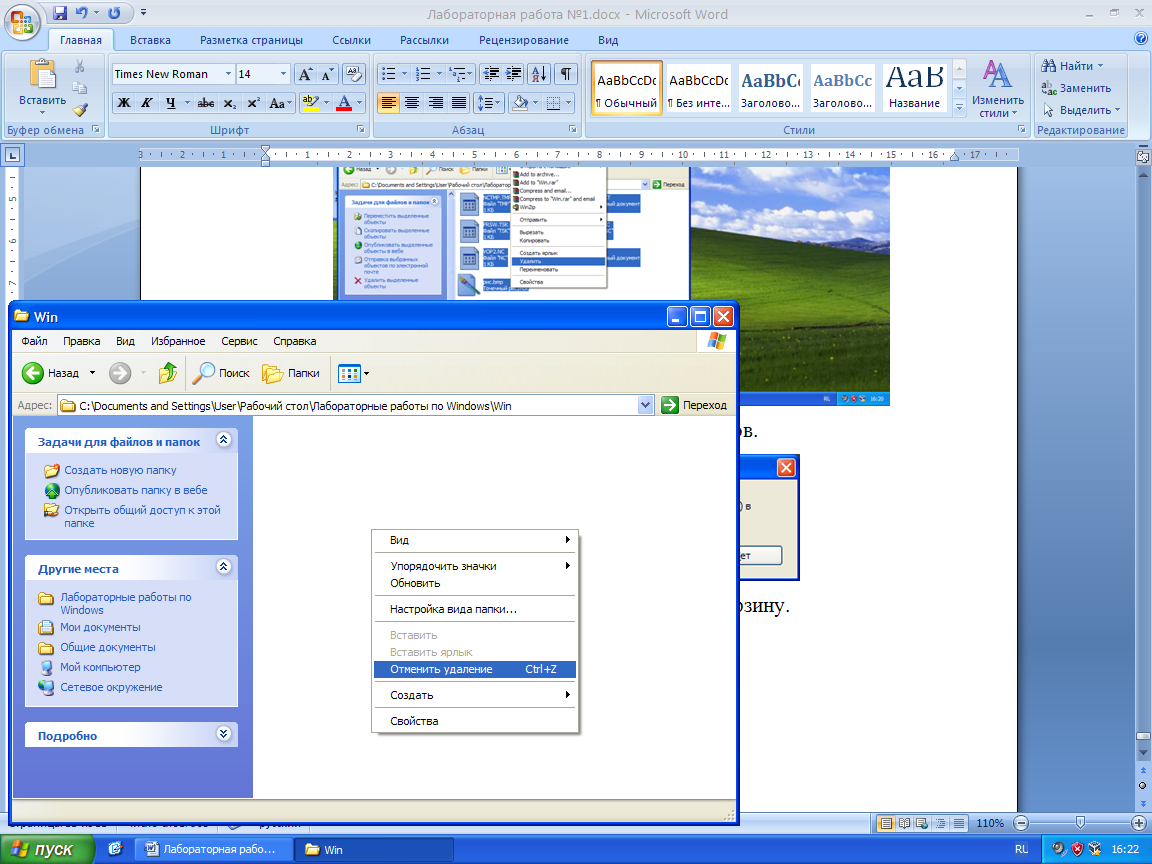The image size is (1152, 864).
Task: Collapse 'Задачи для файлов и папок' panel
Action: [x=224, y=439]
